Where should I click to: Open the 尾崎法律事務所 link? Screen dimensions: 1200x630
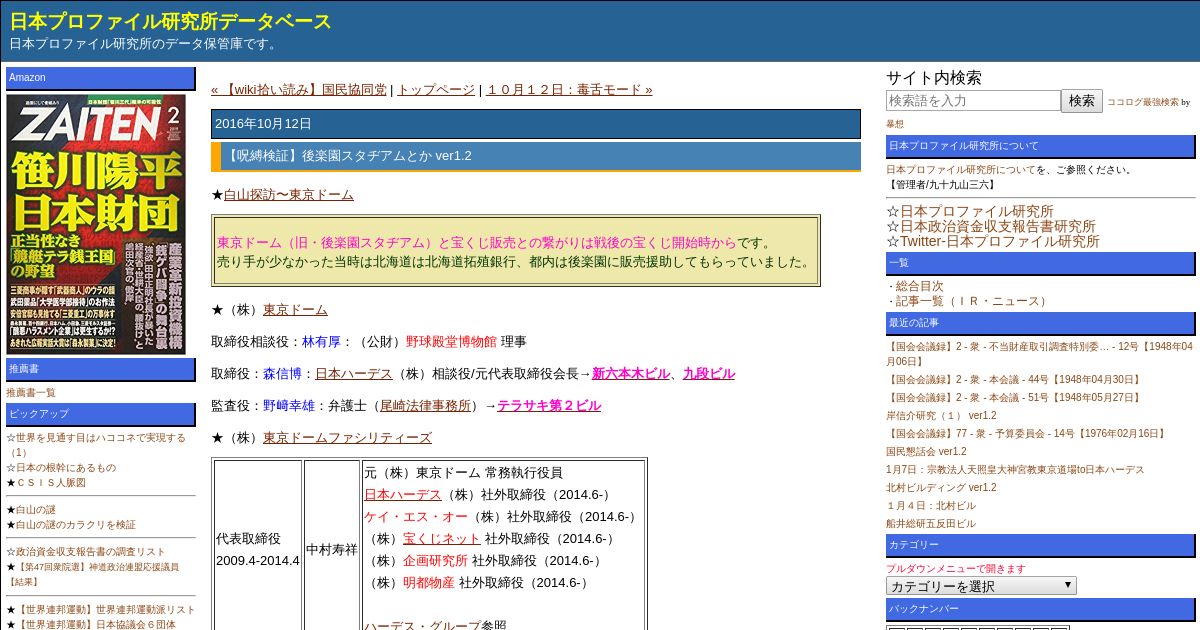[x=425, y=405]
